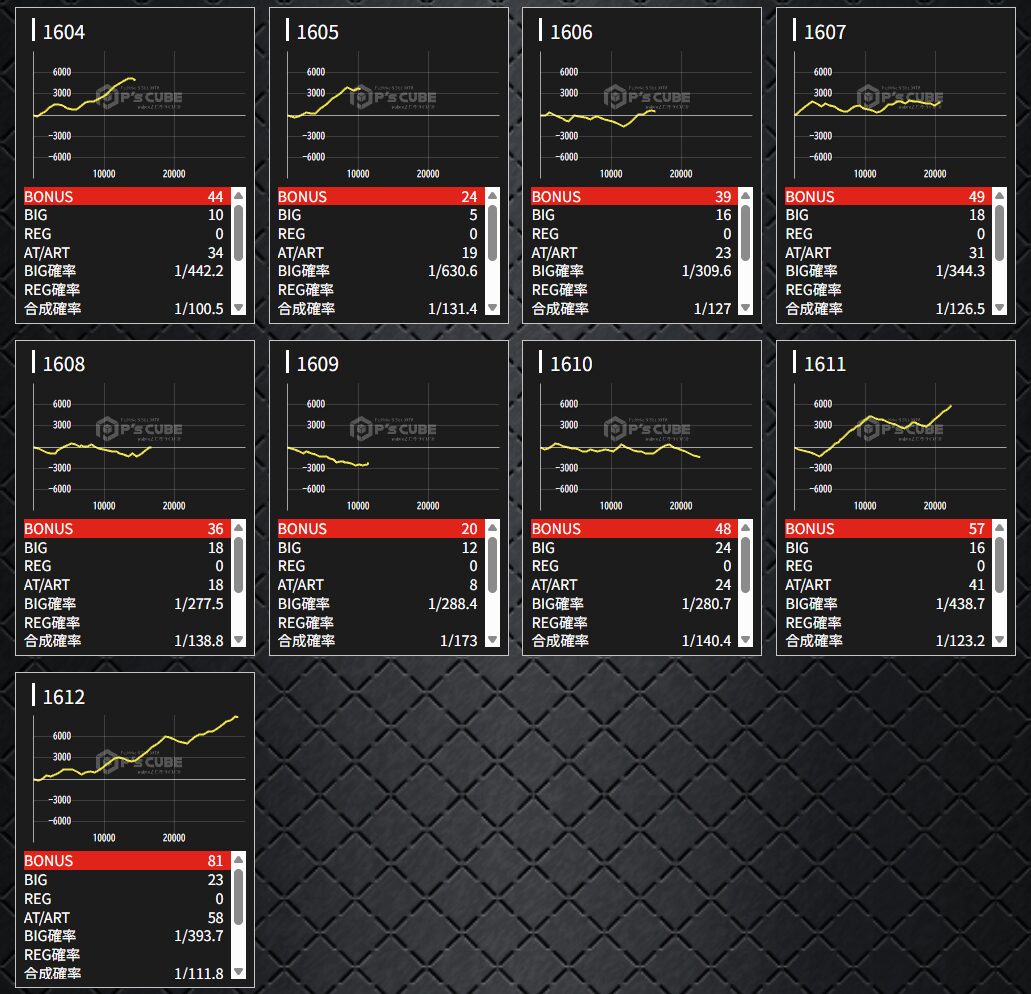This screenshot has width=1031, height=994.
Task: Click scroll down arrow in machine 1609 stats
Action: (x=492, y=640)
